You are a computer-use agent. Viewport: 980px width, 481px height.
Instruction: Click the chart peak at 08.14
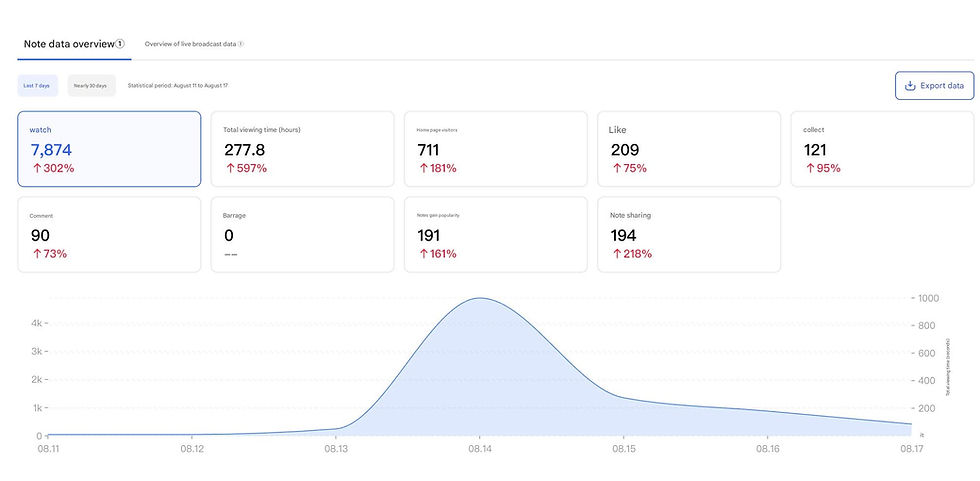tap(479, 298)
